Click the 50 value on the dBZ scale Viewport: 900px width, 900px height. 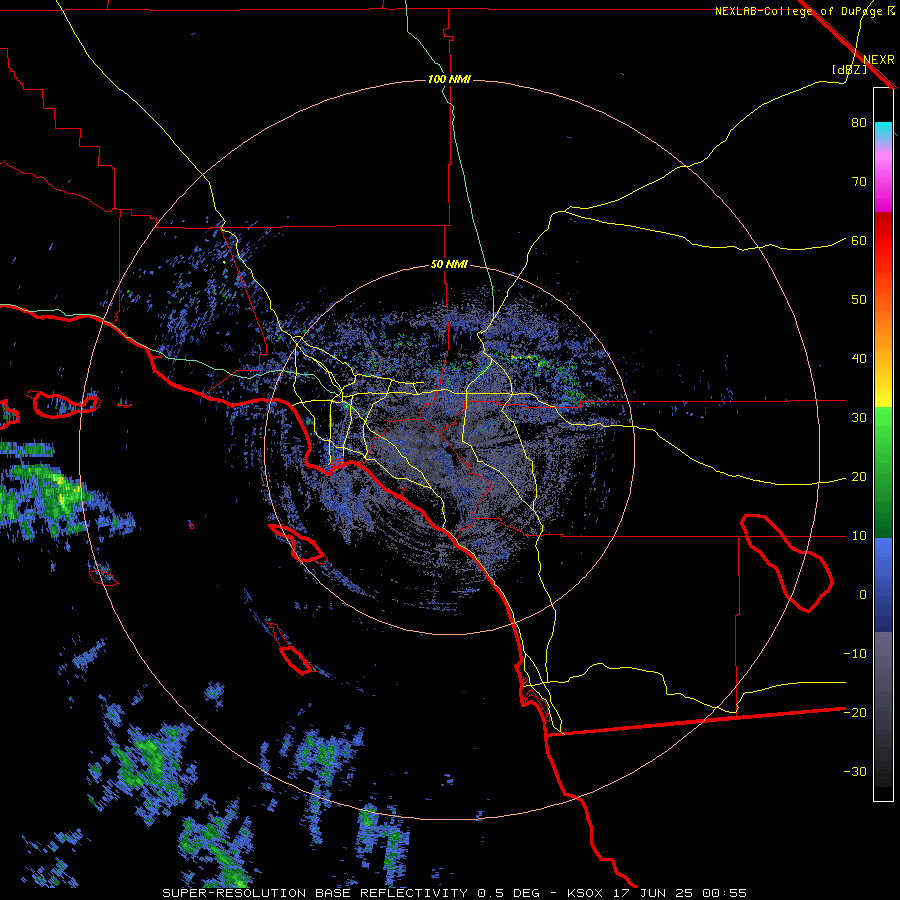click(859, 300)
